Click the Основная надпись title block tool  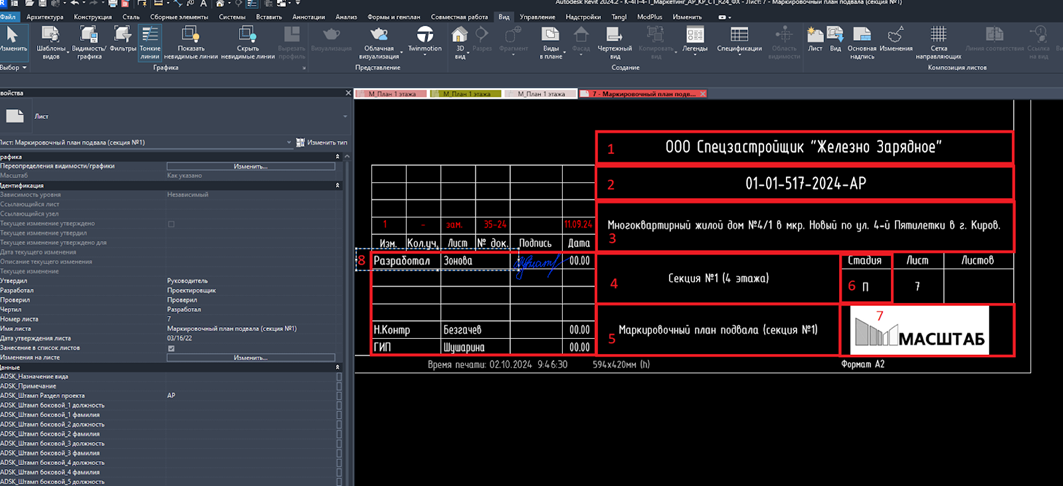coord(862,43)
